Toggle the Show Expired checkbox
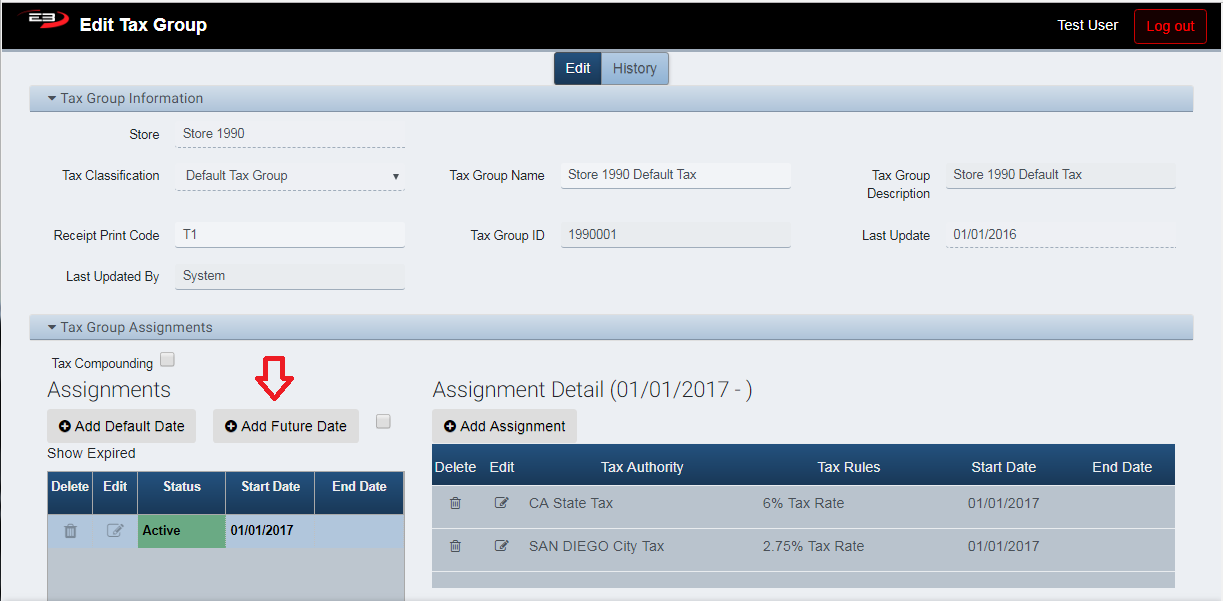Screen dimensions: 1223x601 point(383,422)
